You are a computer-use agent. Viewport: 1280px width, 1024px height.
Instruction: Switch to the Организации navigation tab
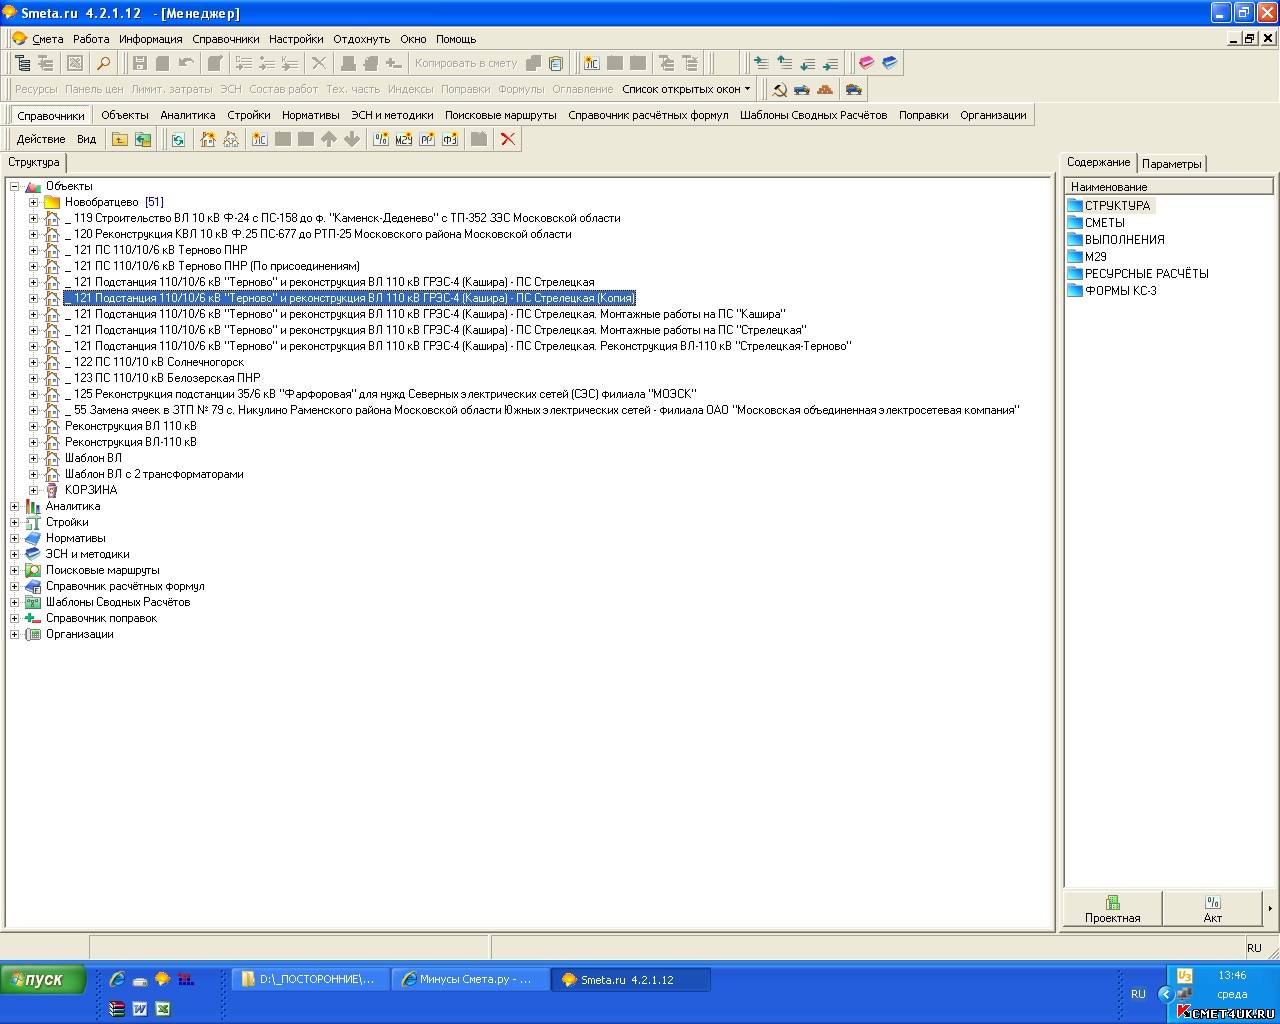point(994,115)
